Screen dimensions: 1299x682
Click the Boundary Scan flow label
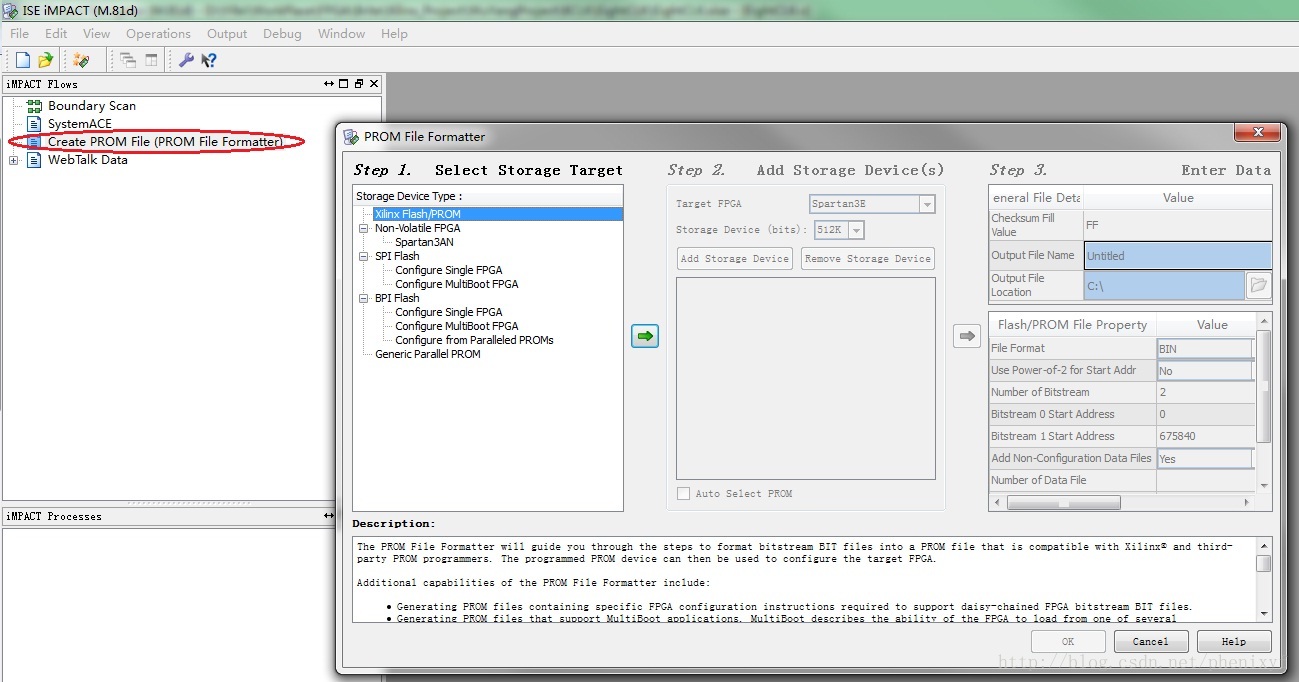[x=92, y=105]
